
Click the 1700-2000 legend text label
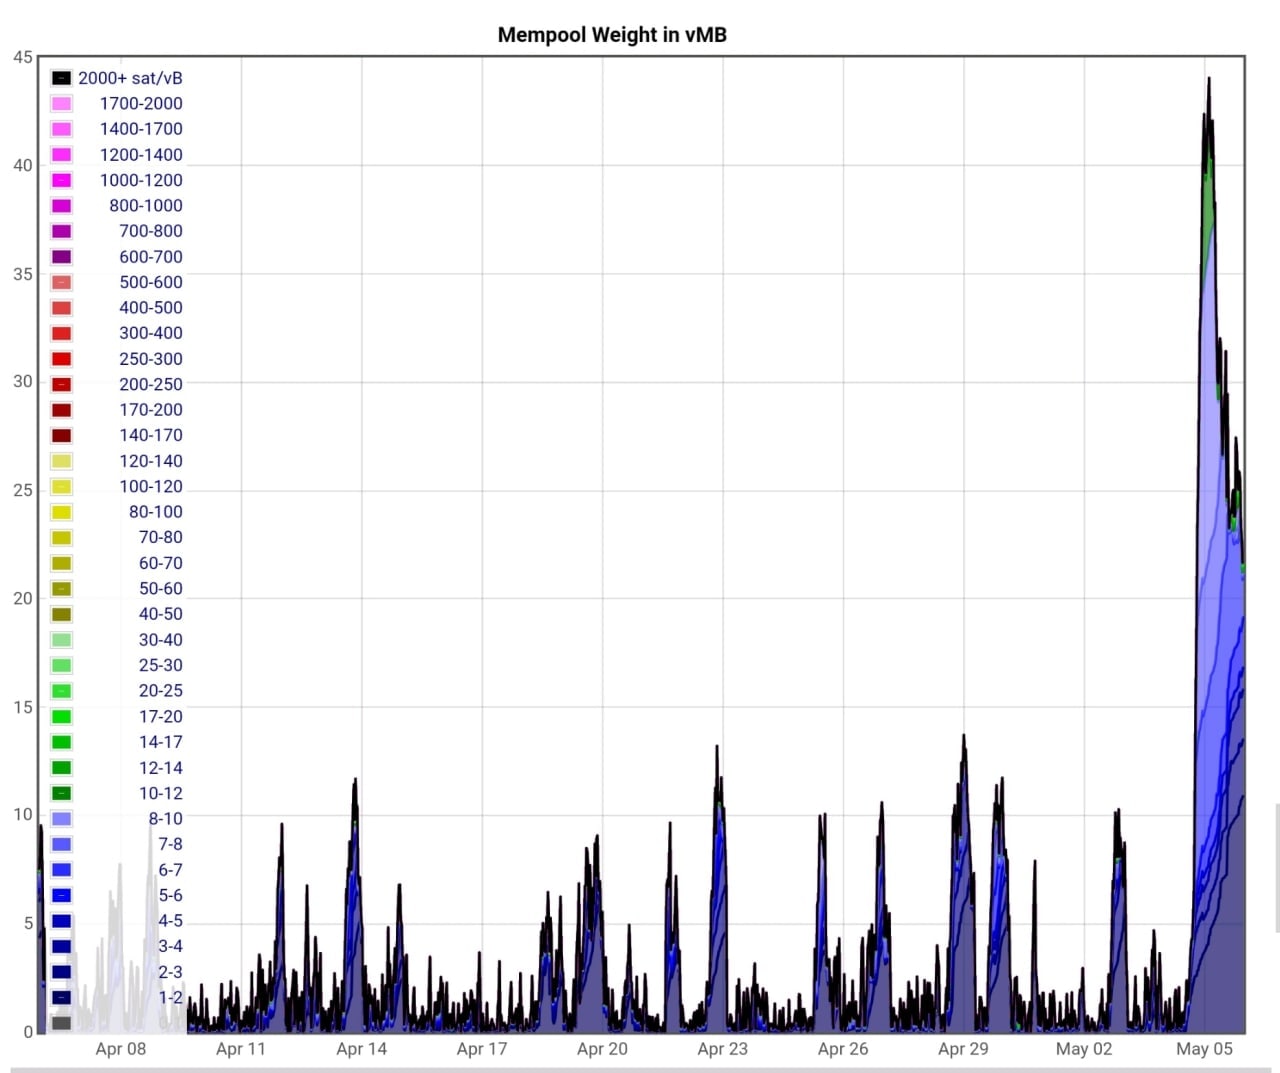141,103
